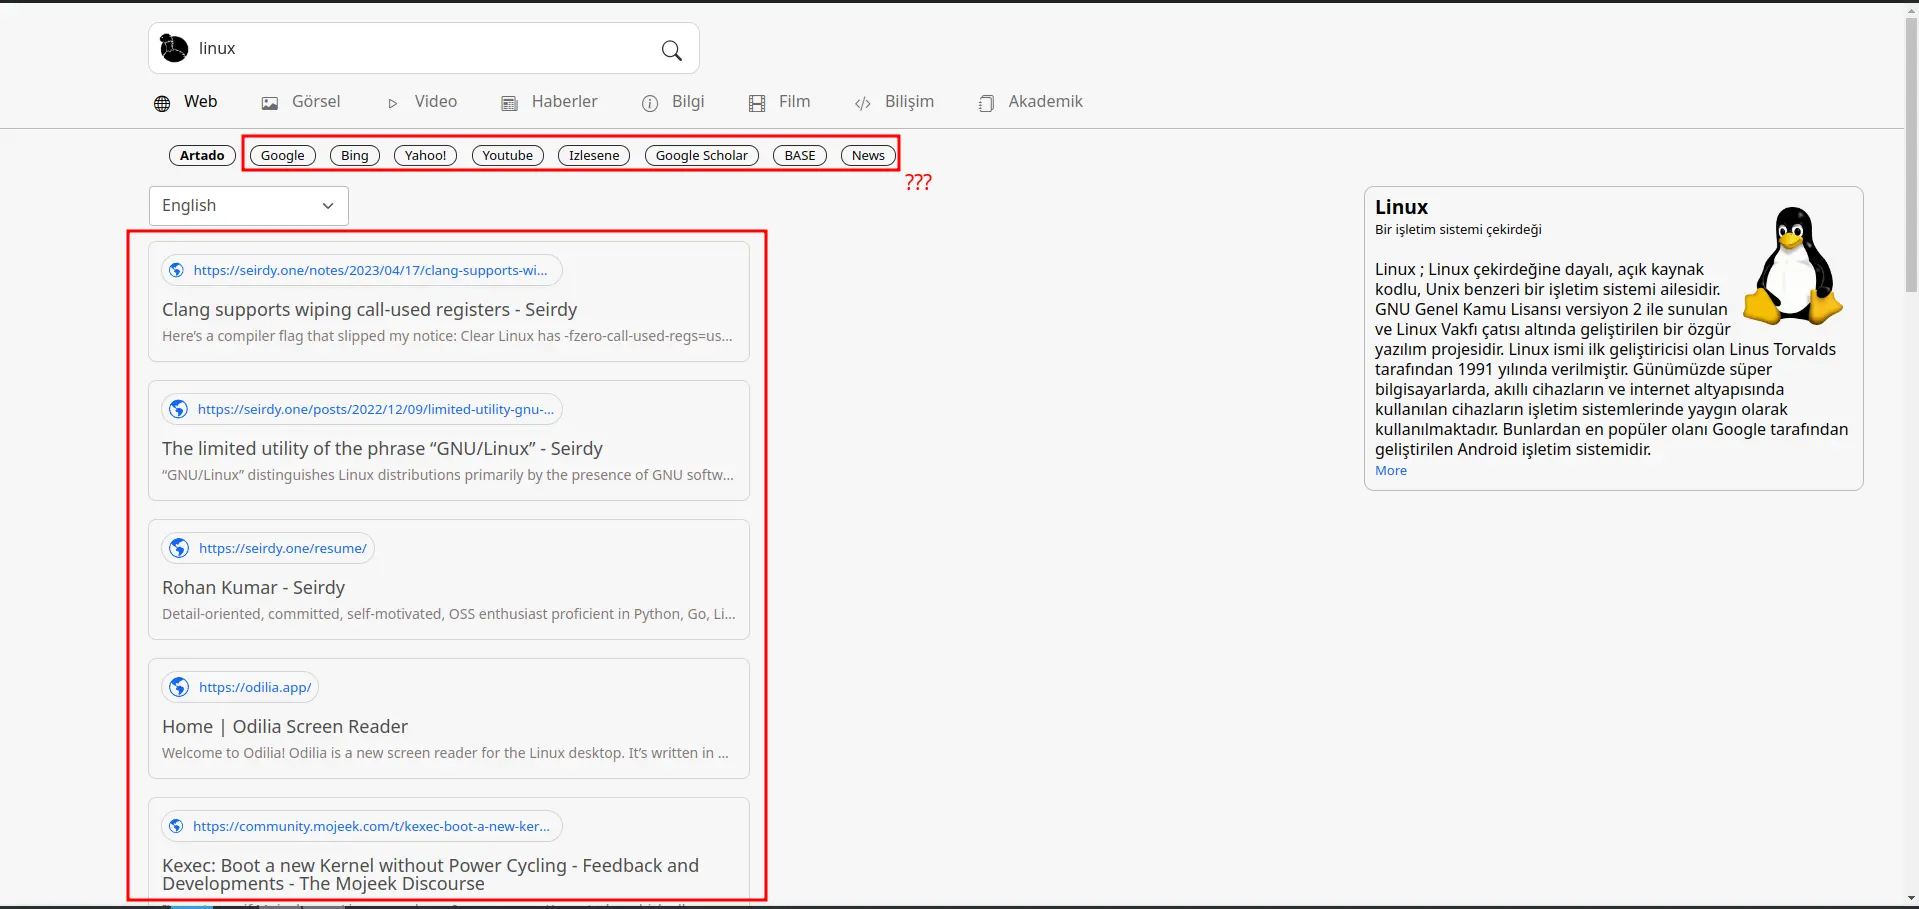The height and width of the screenshot is (909, 1919).
Task: Click the 'Linux' heading in the info panel
Action: 1401,207
